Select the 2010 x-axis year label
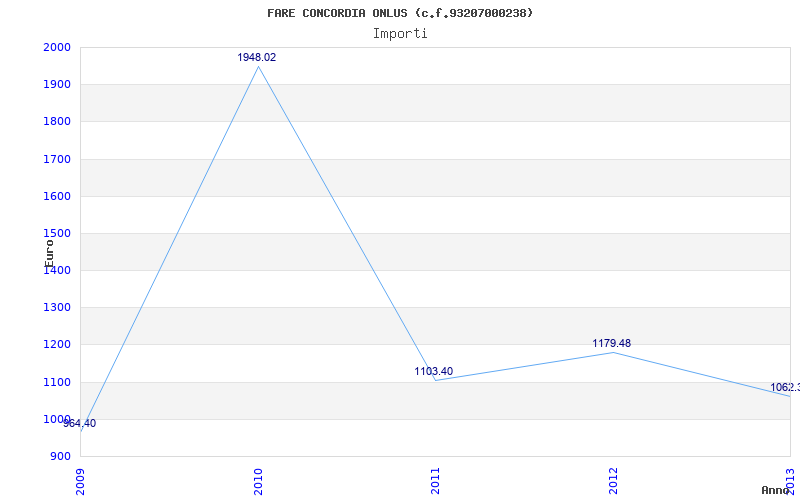Image resolution: width=800 pixels, height=500 pixels. point(258,482)
